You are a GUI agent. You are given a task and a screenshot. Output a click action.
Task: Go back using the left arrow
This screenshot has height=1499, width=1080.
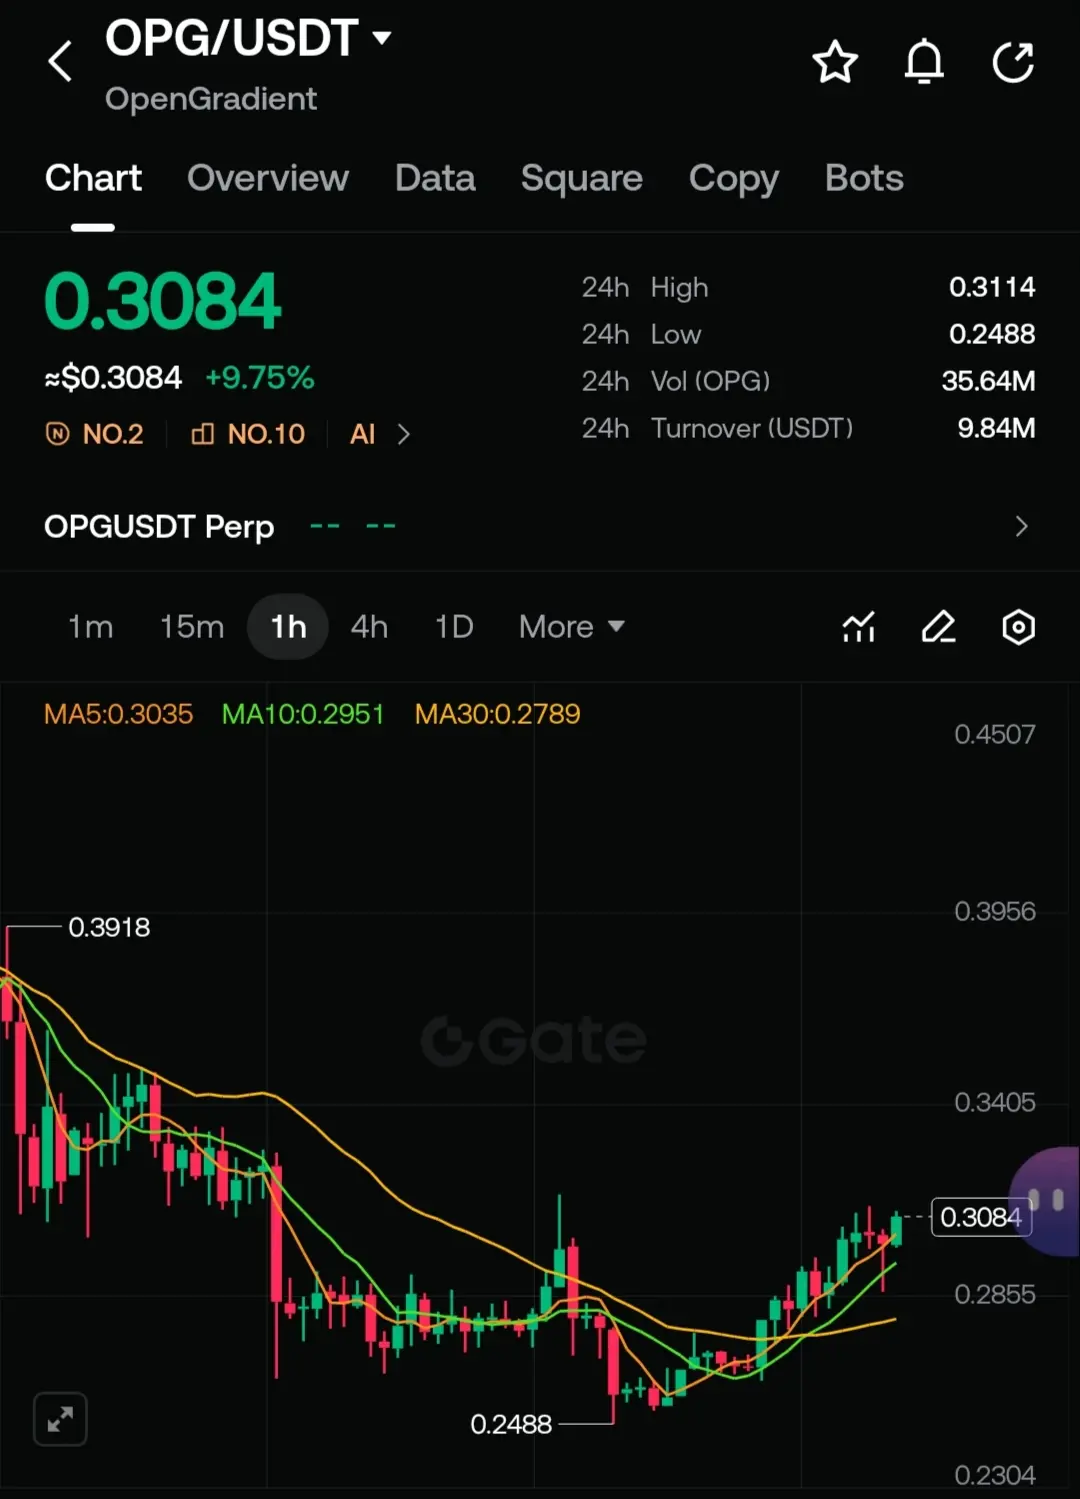(x=60, y=61)
